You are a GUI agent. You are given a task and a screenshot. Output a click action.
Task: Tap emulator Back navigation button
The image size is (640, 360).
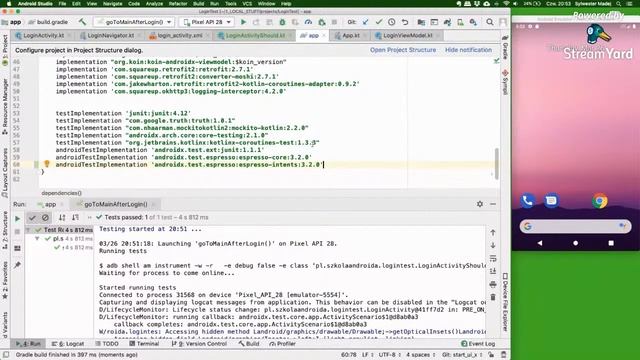[540, 243]
